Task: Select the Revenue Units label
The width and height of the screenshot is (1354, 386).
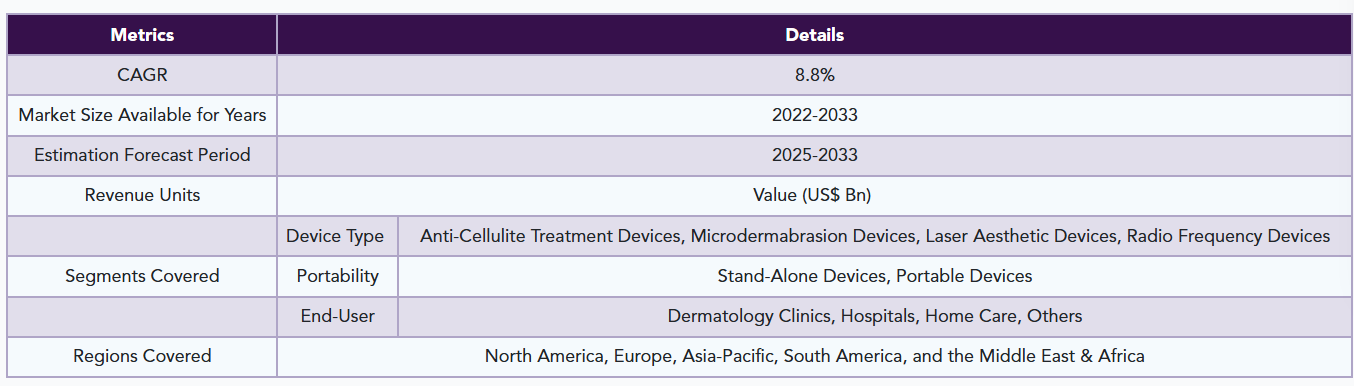Action: click(x=142, y=195)
